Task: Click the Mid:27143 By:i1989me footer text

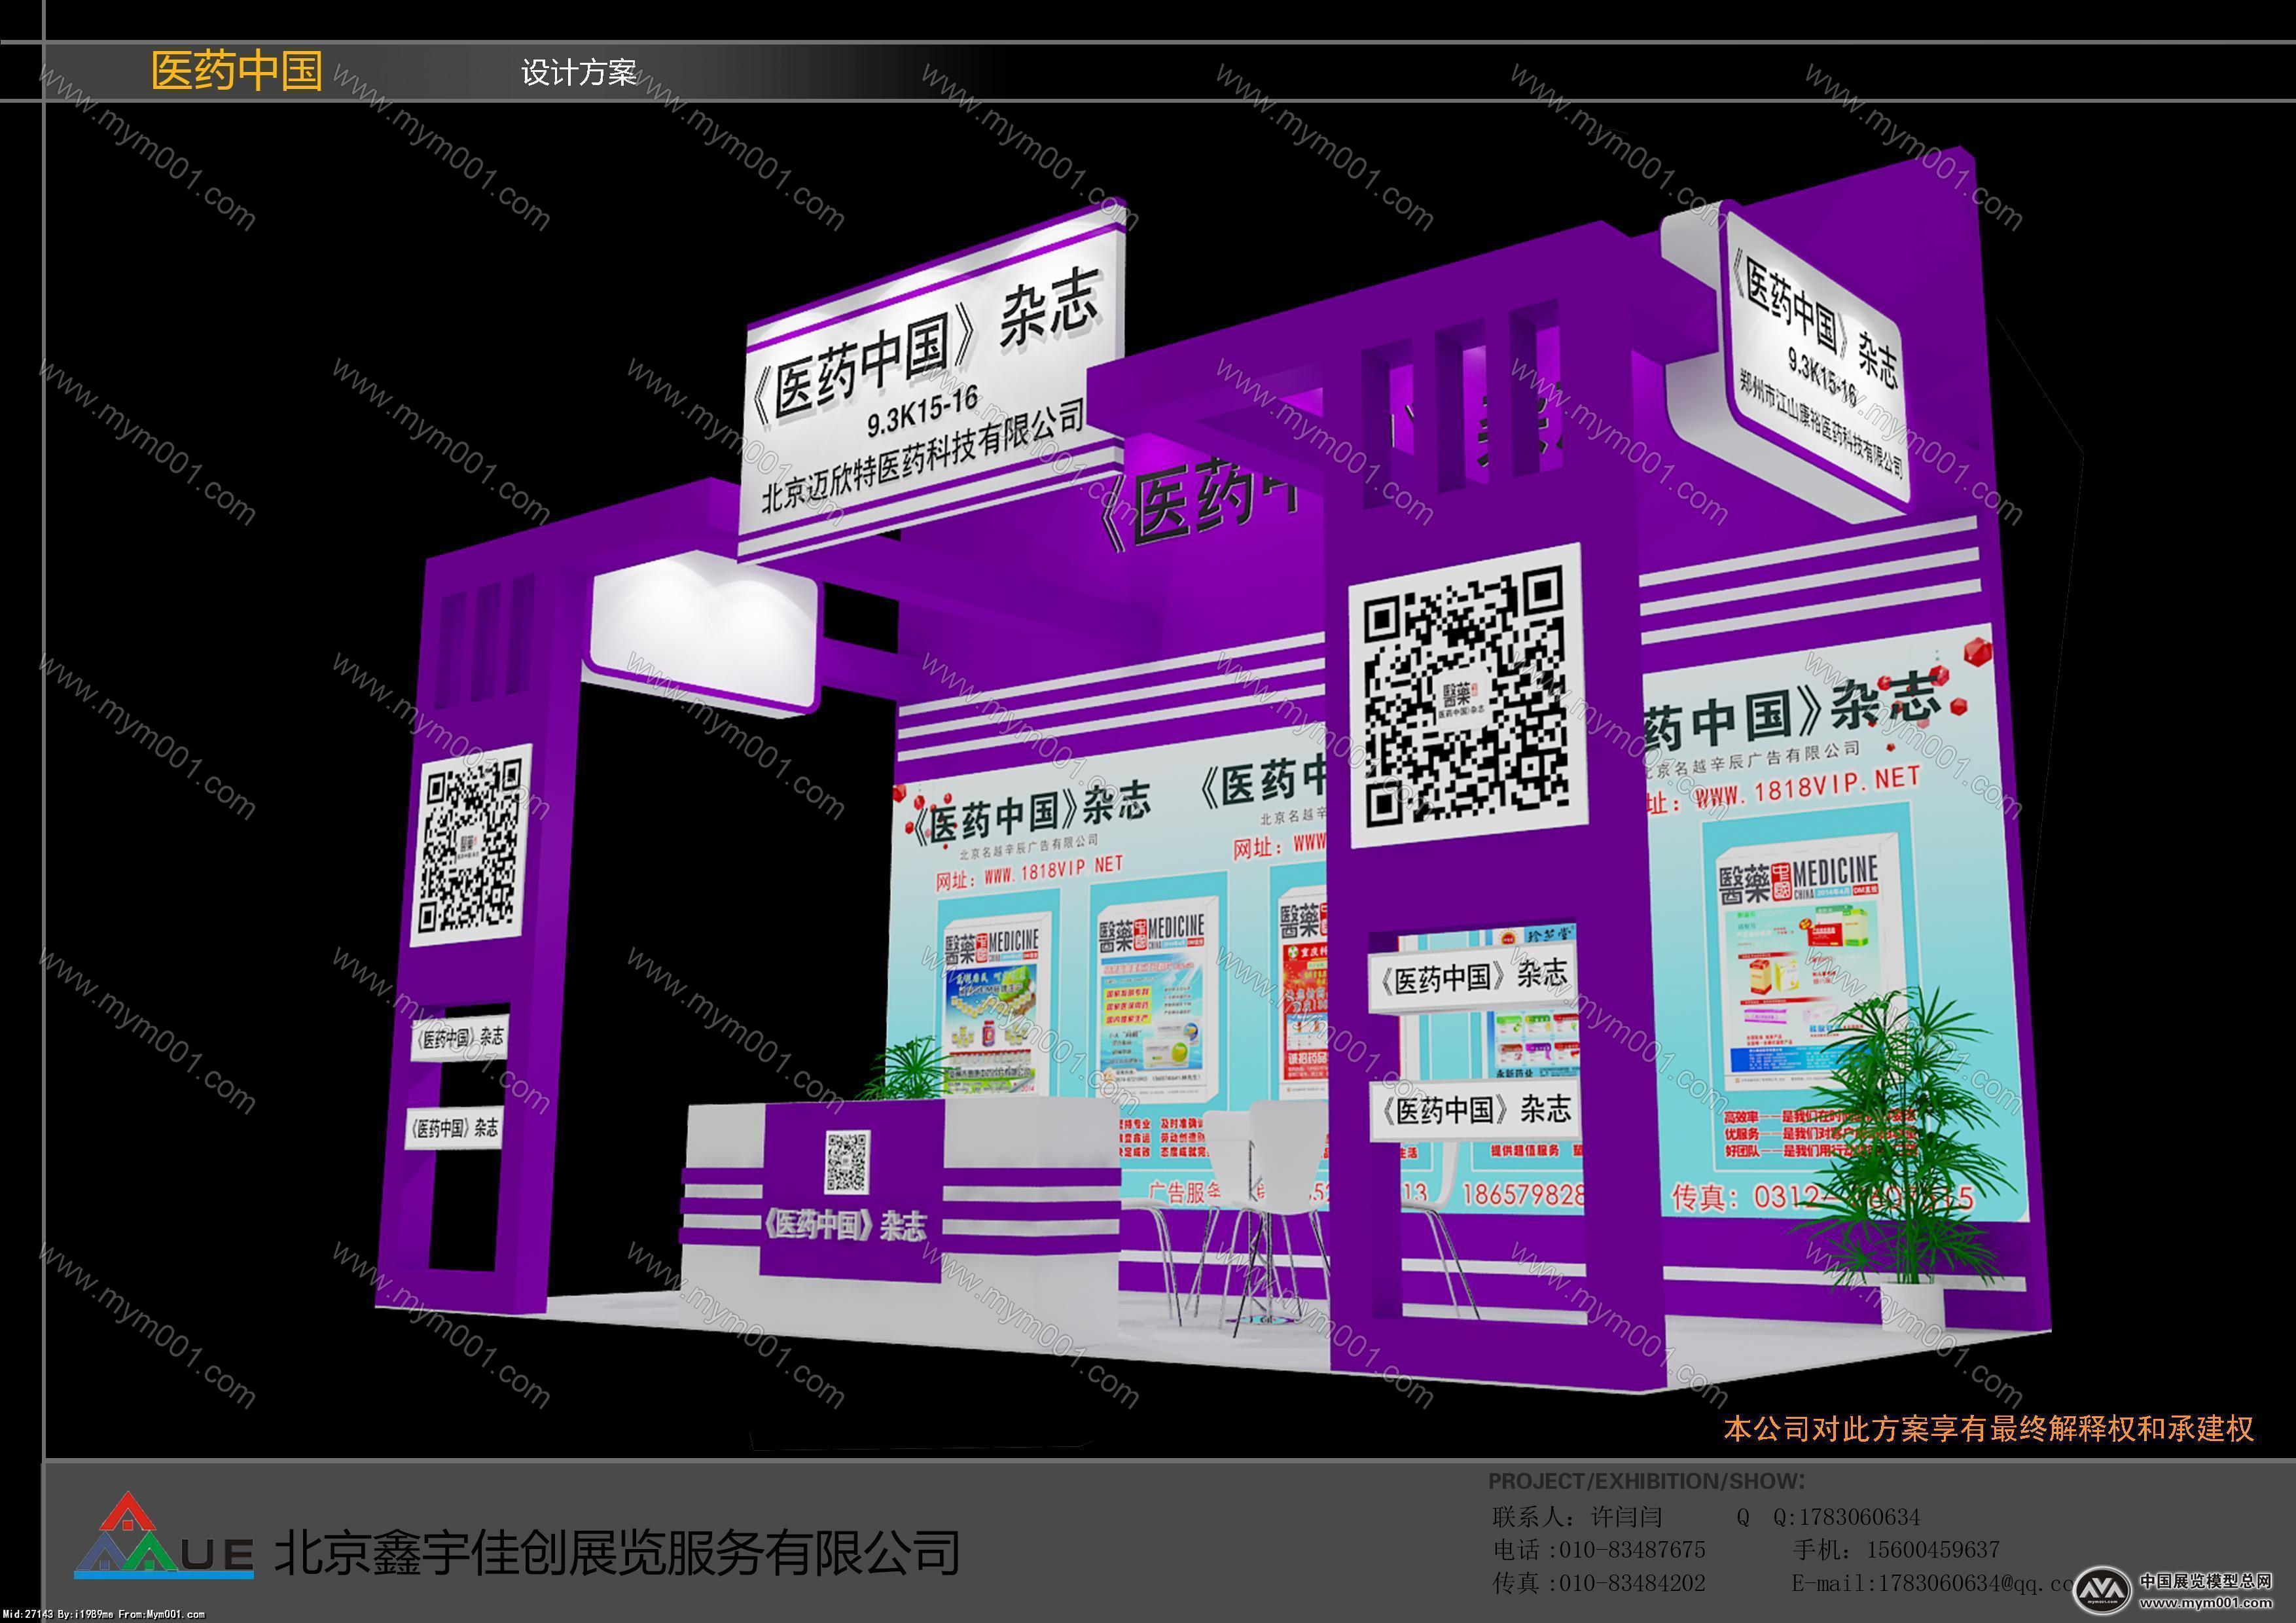Action: [103, 1614]
